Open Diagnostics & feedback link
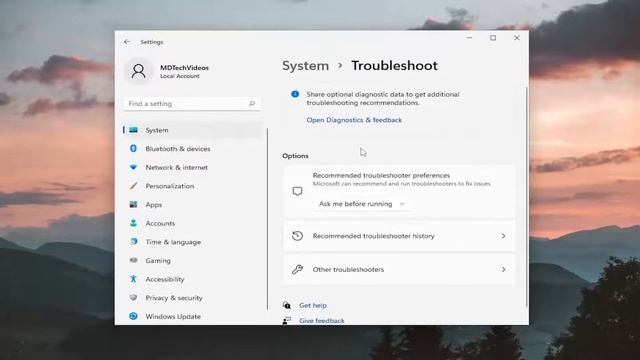The height and width of the screenshot is (360, 640). point(354,120)
